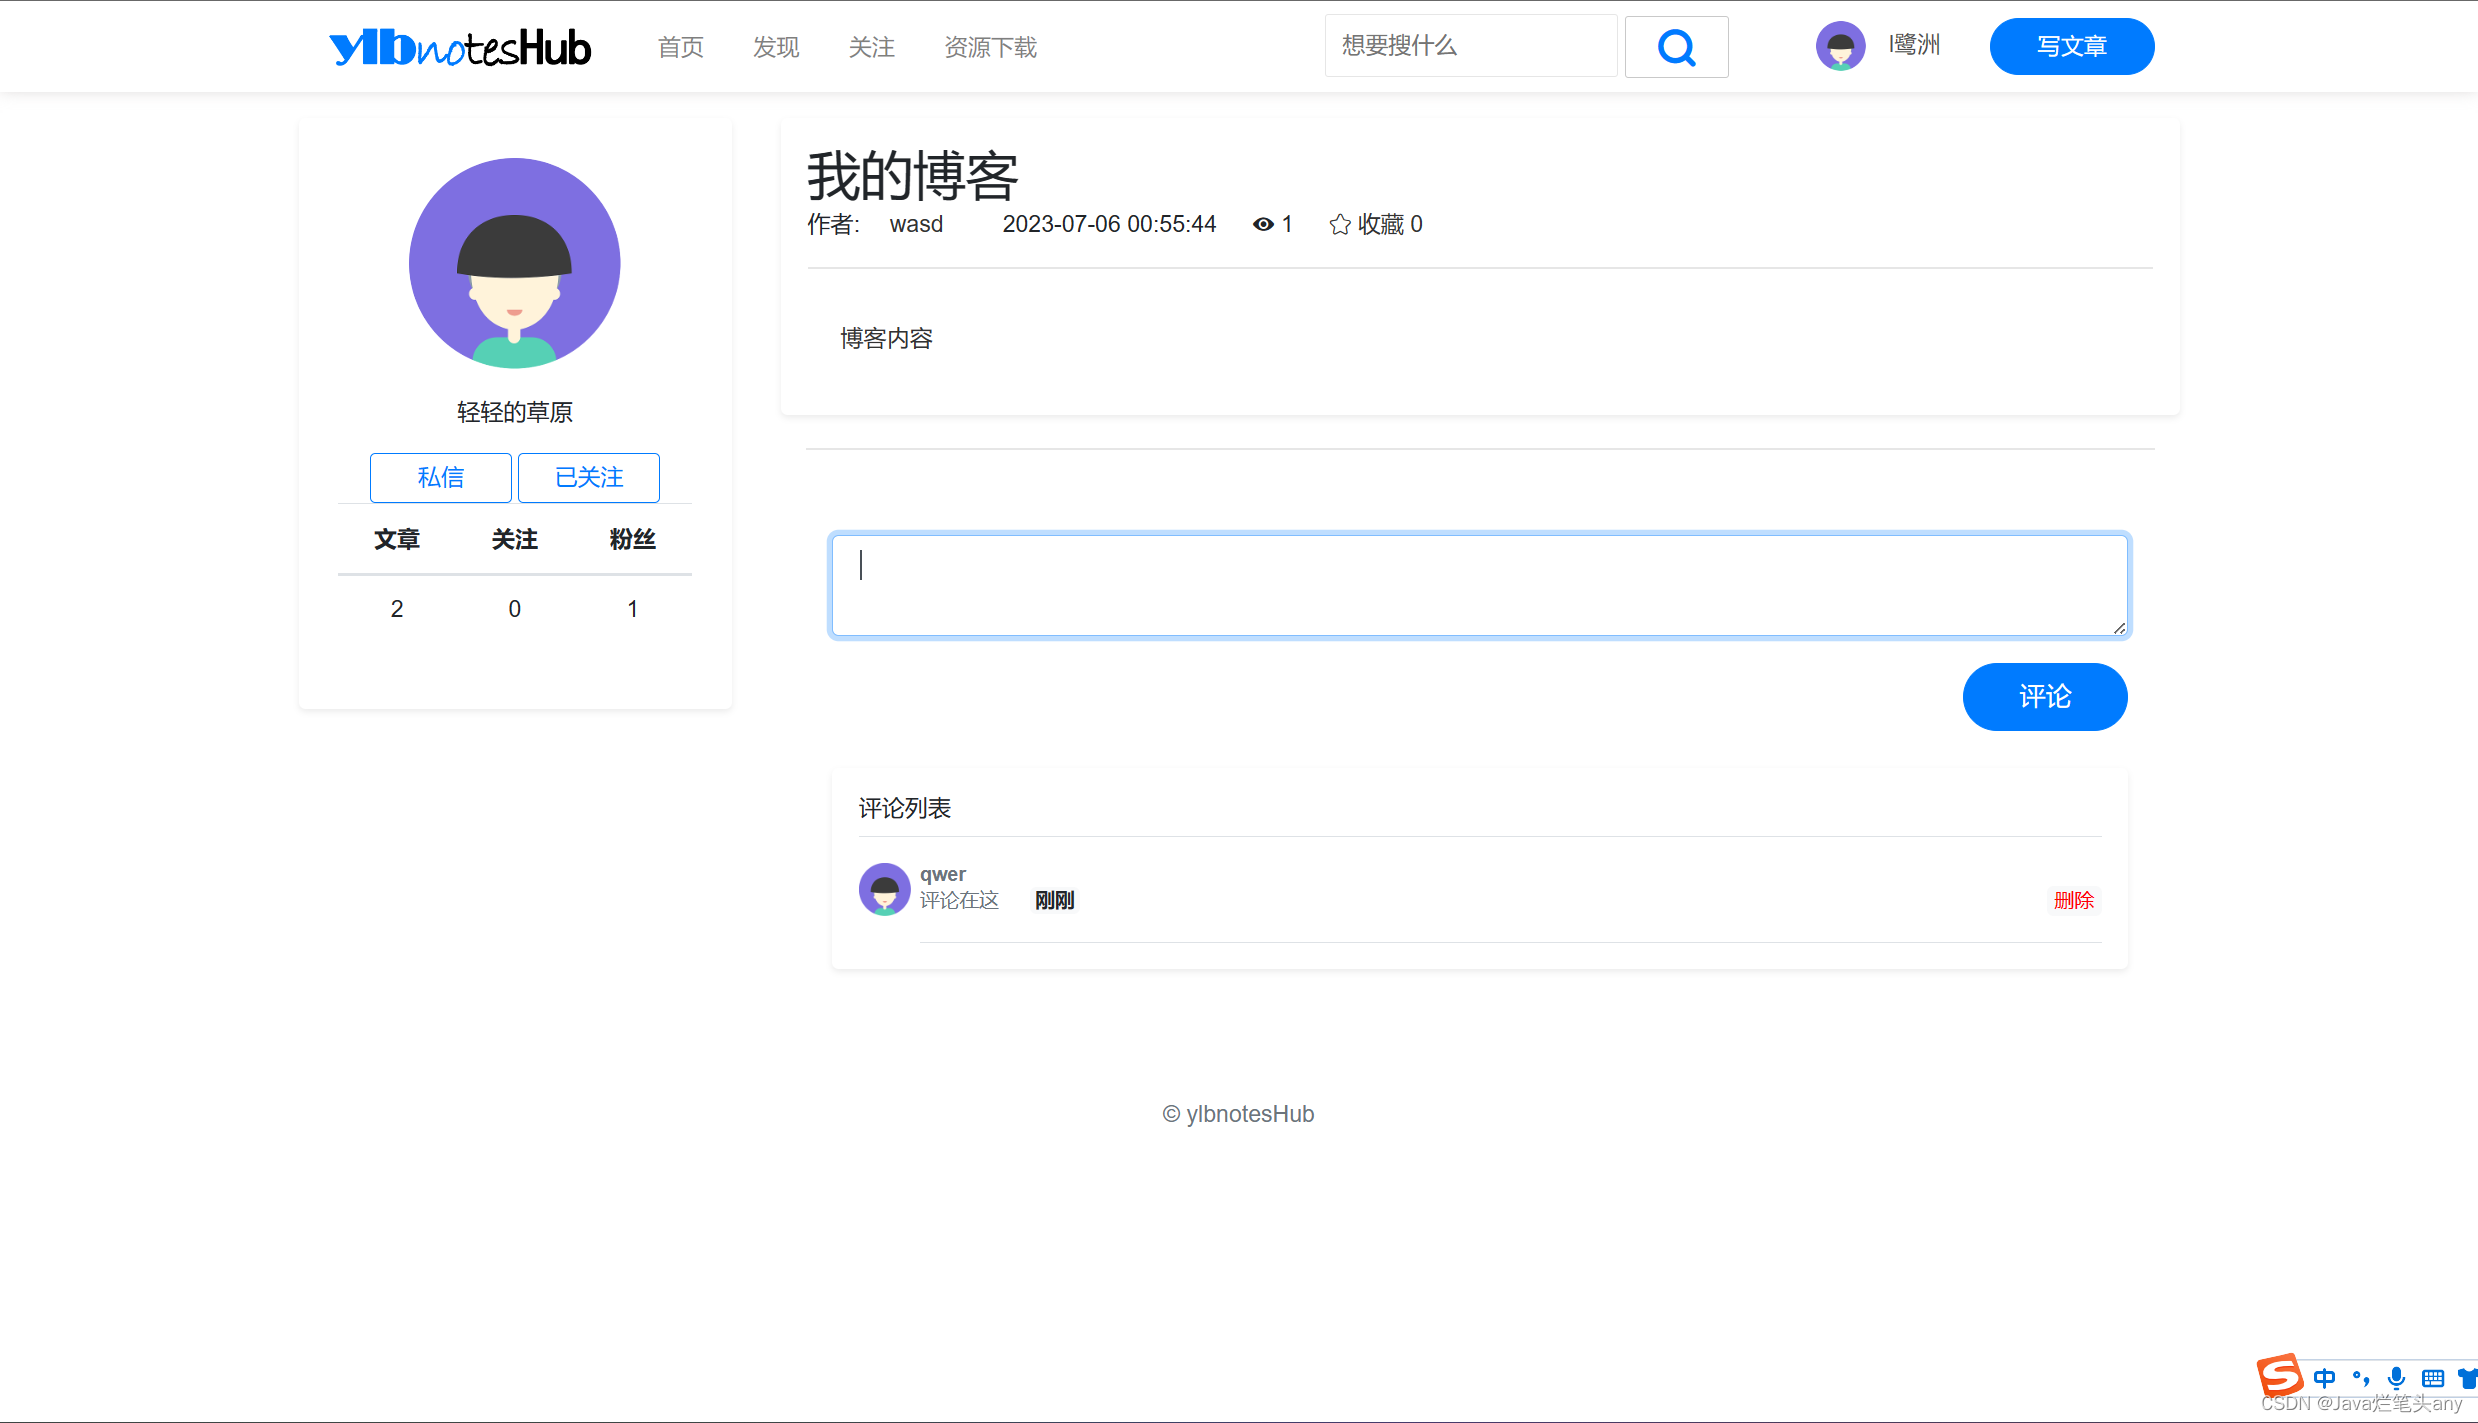2478x1423 pixels.
Task: Click the Sogou input method S logo
Action: tap(2280, 1375)
